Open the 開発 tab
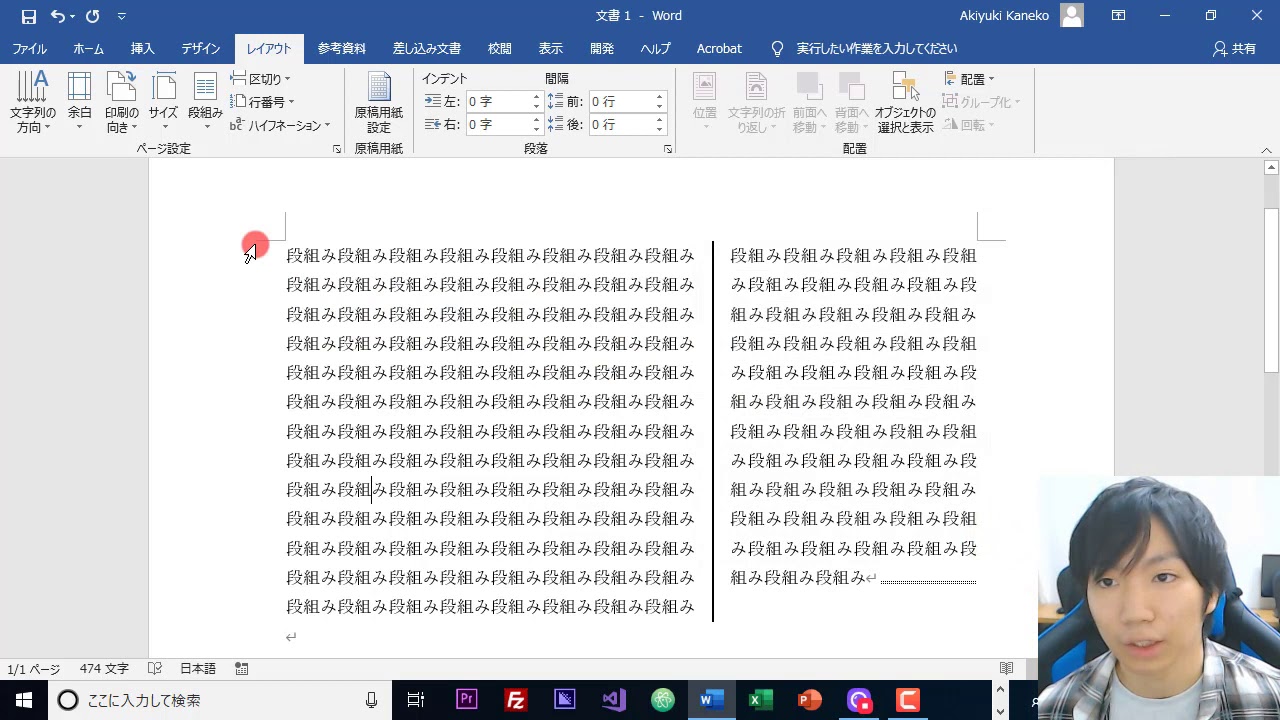This screenshot has height=720, width=1280. pos(602,48)
